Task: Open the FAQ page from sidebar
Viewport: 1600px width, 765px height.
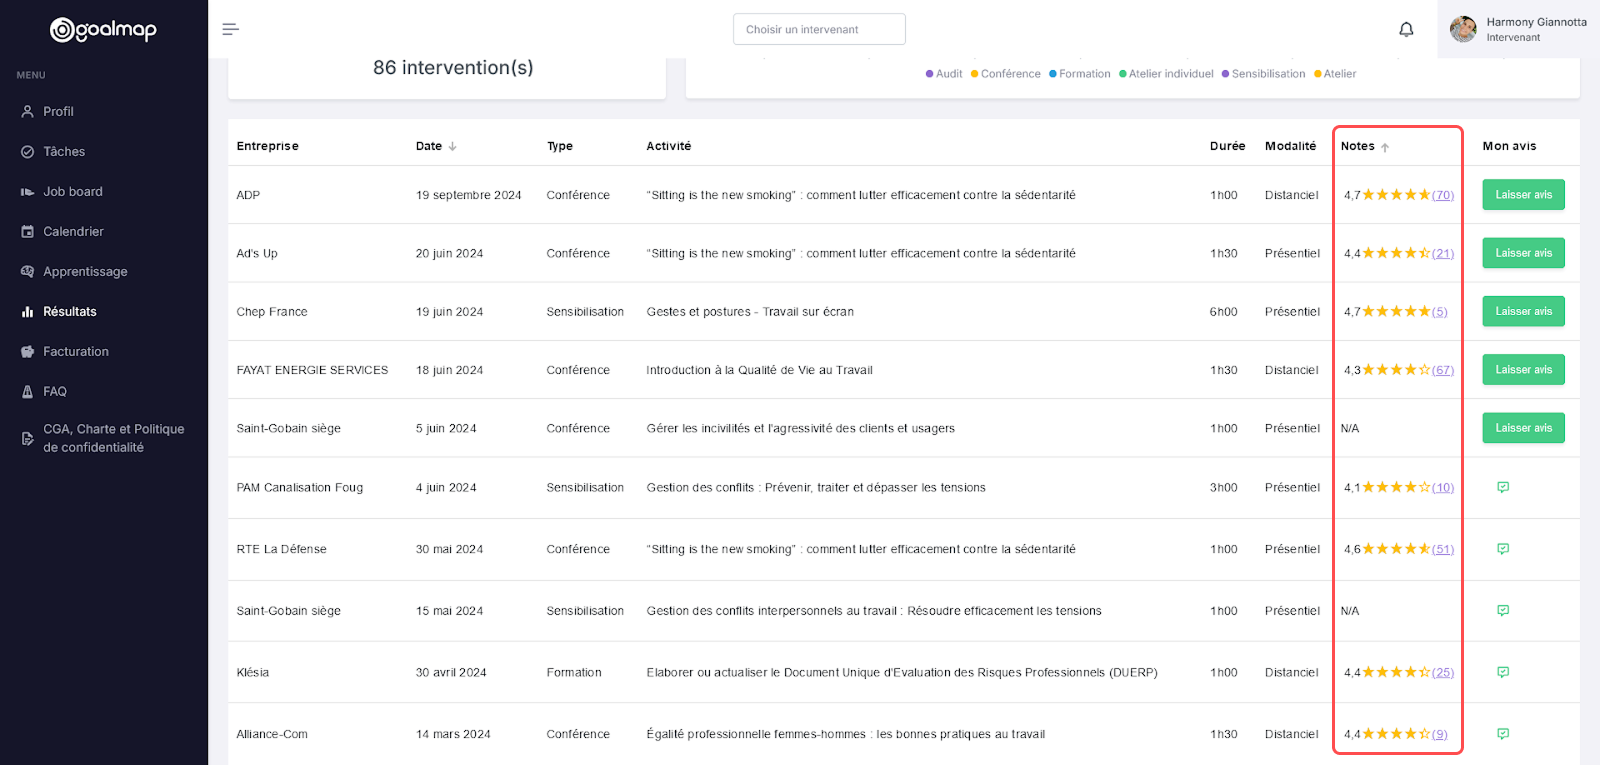Action: (55, 392)
